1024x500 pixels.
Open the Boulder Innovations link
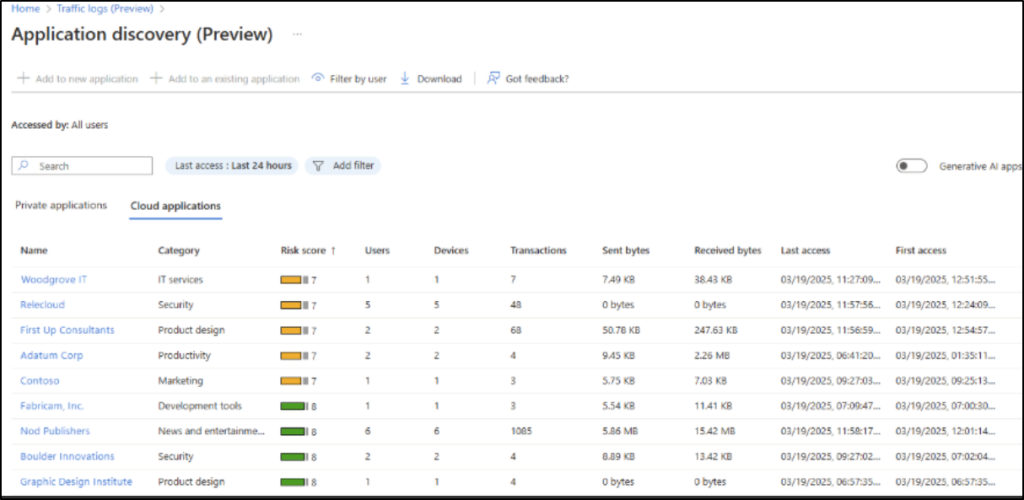click(67, 456)
